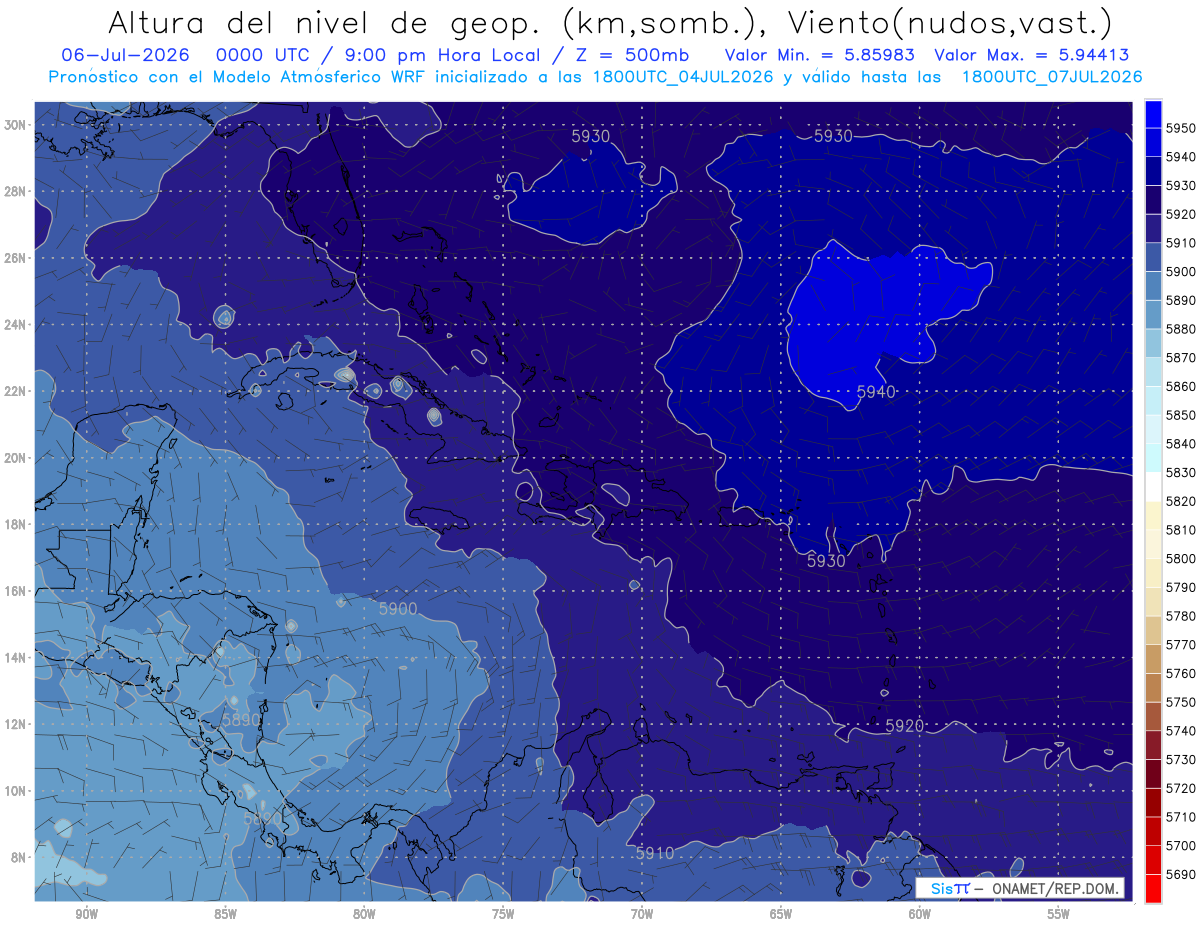Click the 5850 colorbar value

[1180, 415]
